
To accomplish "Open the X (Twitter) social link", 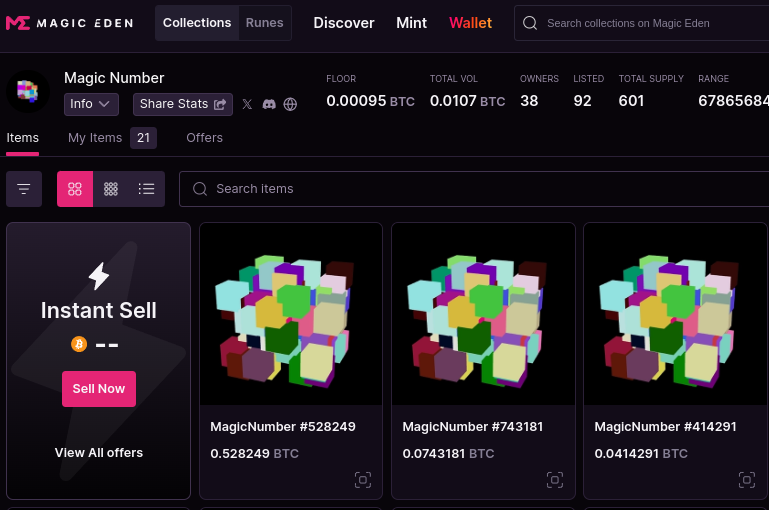I will (247, 104).
